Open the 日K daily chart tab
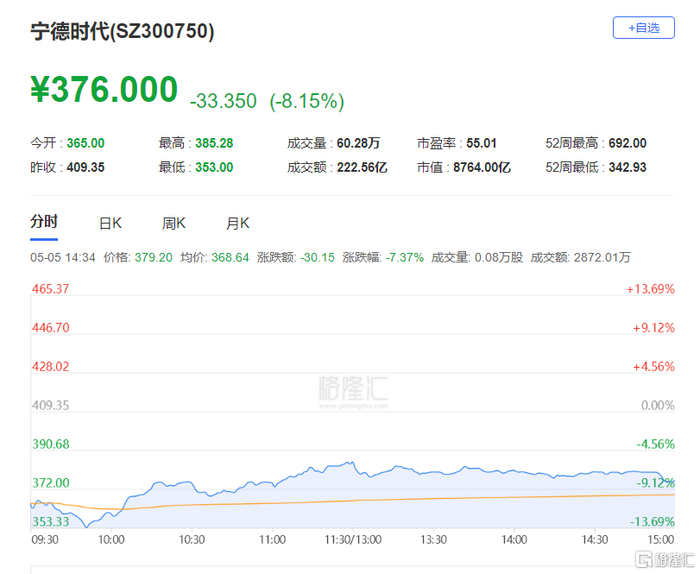700x574 pixels. pyautogui.click(x=110, y=223)
